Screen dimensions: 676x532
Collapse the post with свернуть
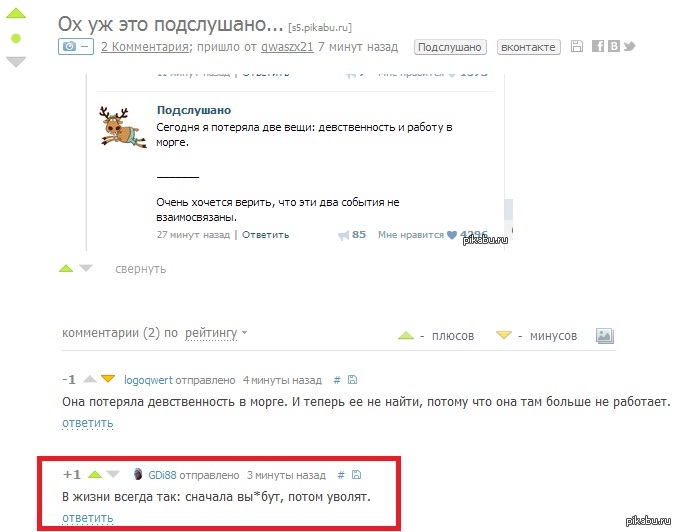pyautogui.click(x=141, y=269)
